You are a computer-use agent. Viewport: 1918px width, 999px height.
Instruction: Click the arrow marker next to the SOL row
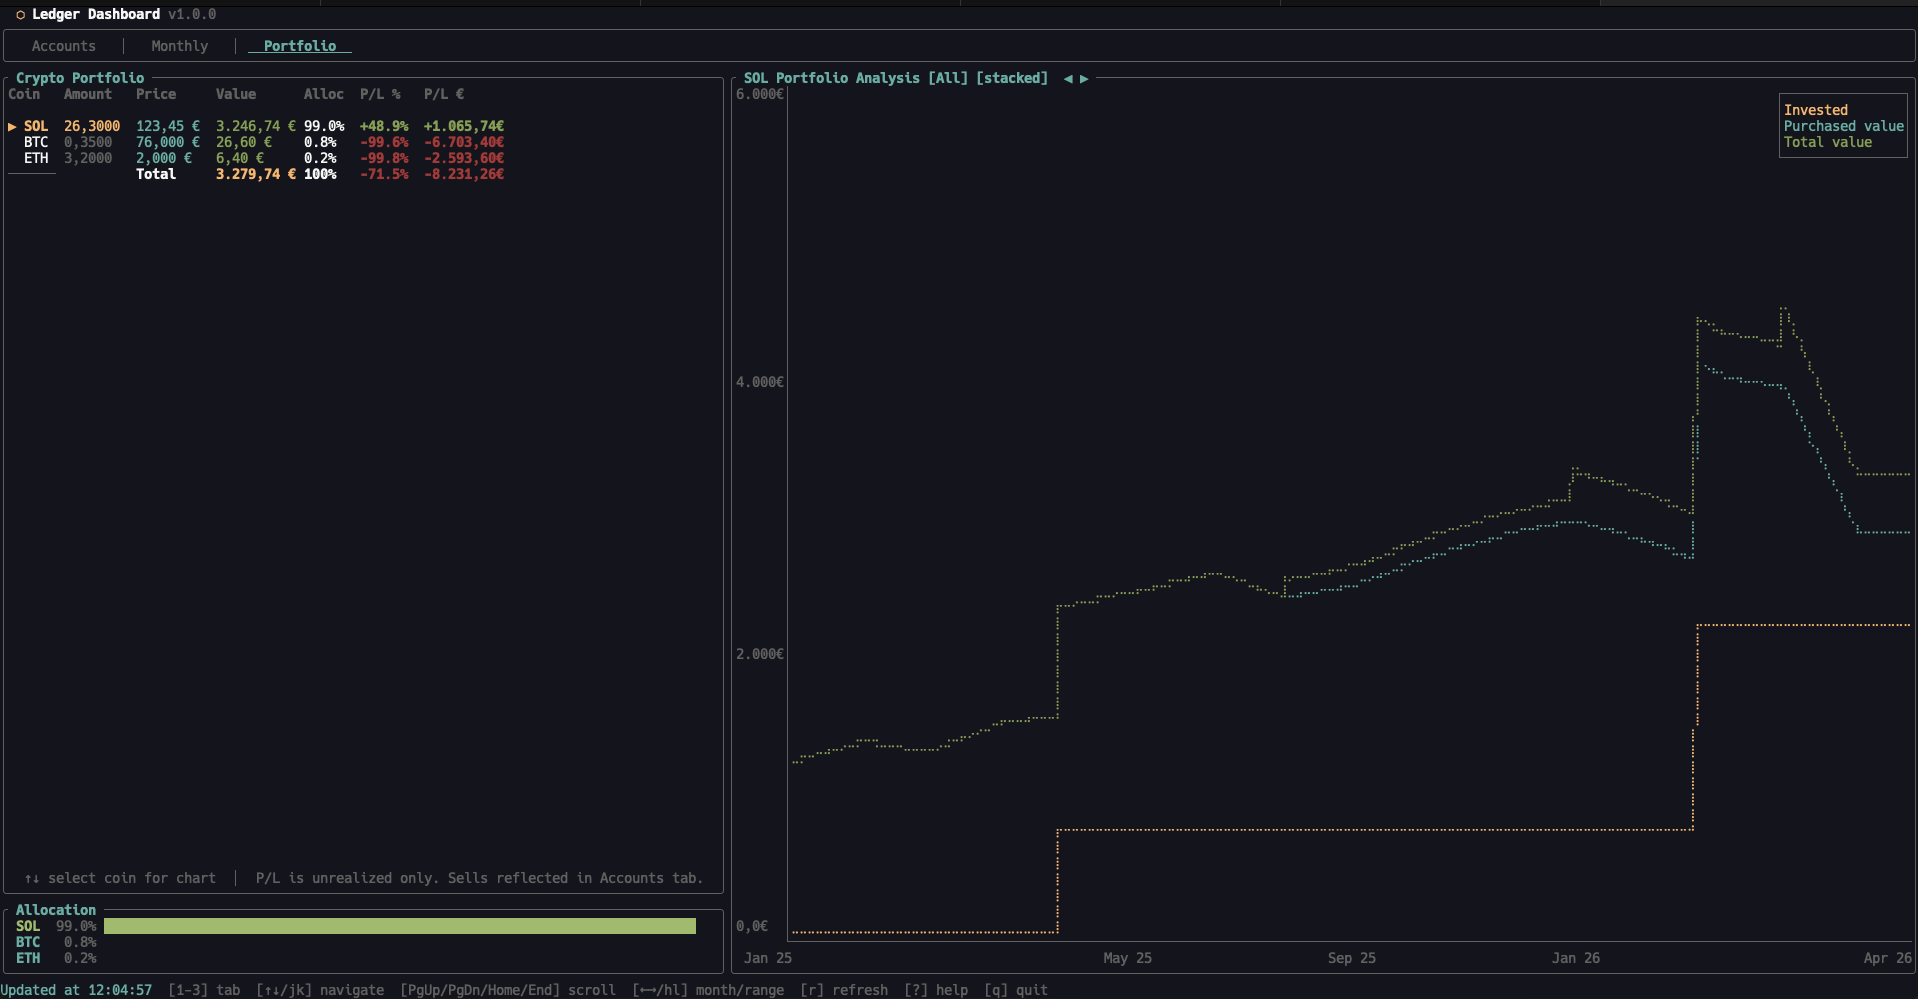click(x=11, y=126)
